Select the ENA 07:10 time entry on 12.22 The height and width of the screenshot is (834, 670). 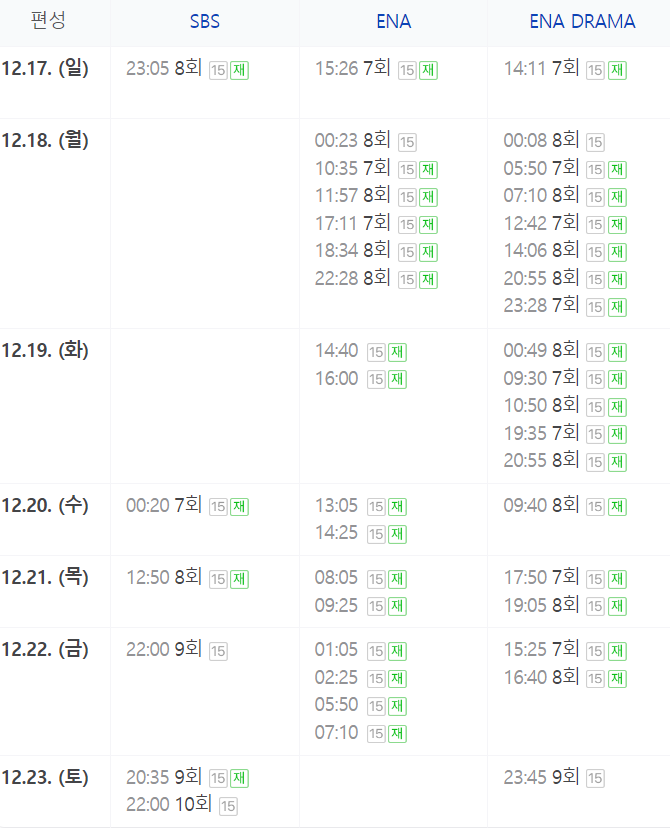337,732
